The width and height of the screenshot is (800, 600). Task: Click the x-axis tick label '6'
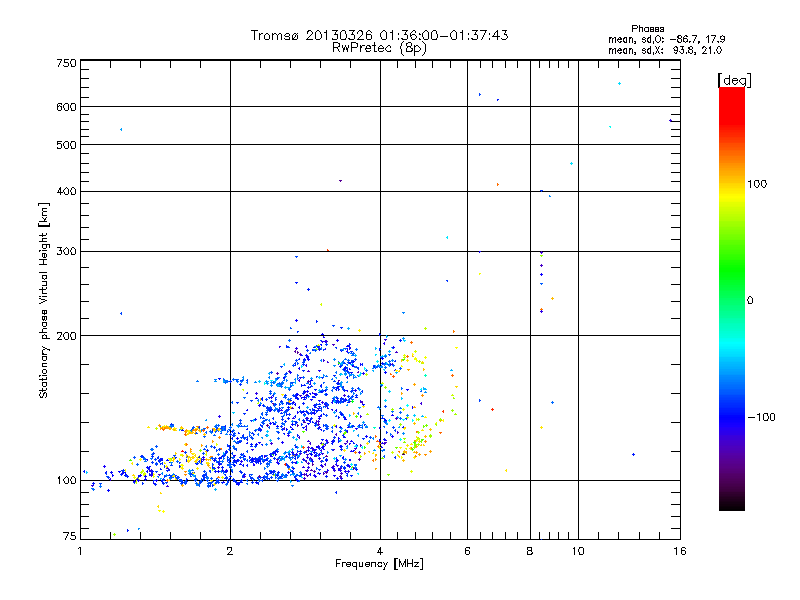click(x=467, y=551)
